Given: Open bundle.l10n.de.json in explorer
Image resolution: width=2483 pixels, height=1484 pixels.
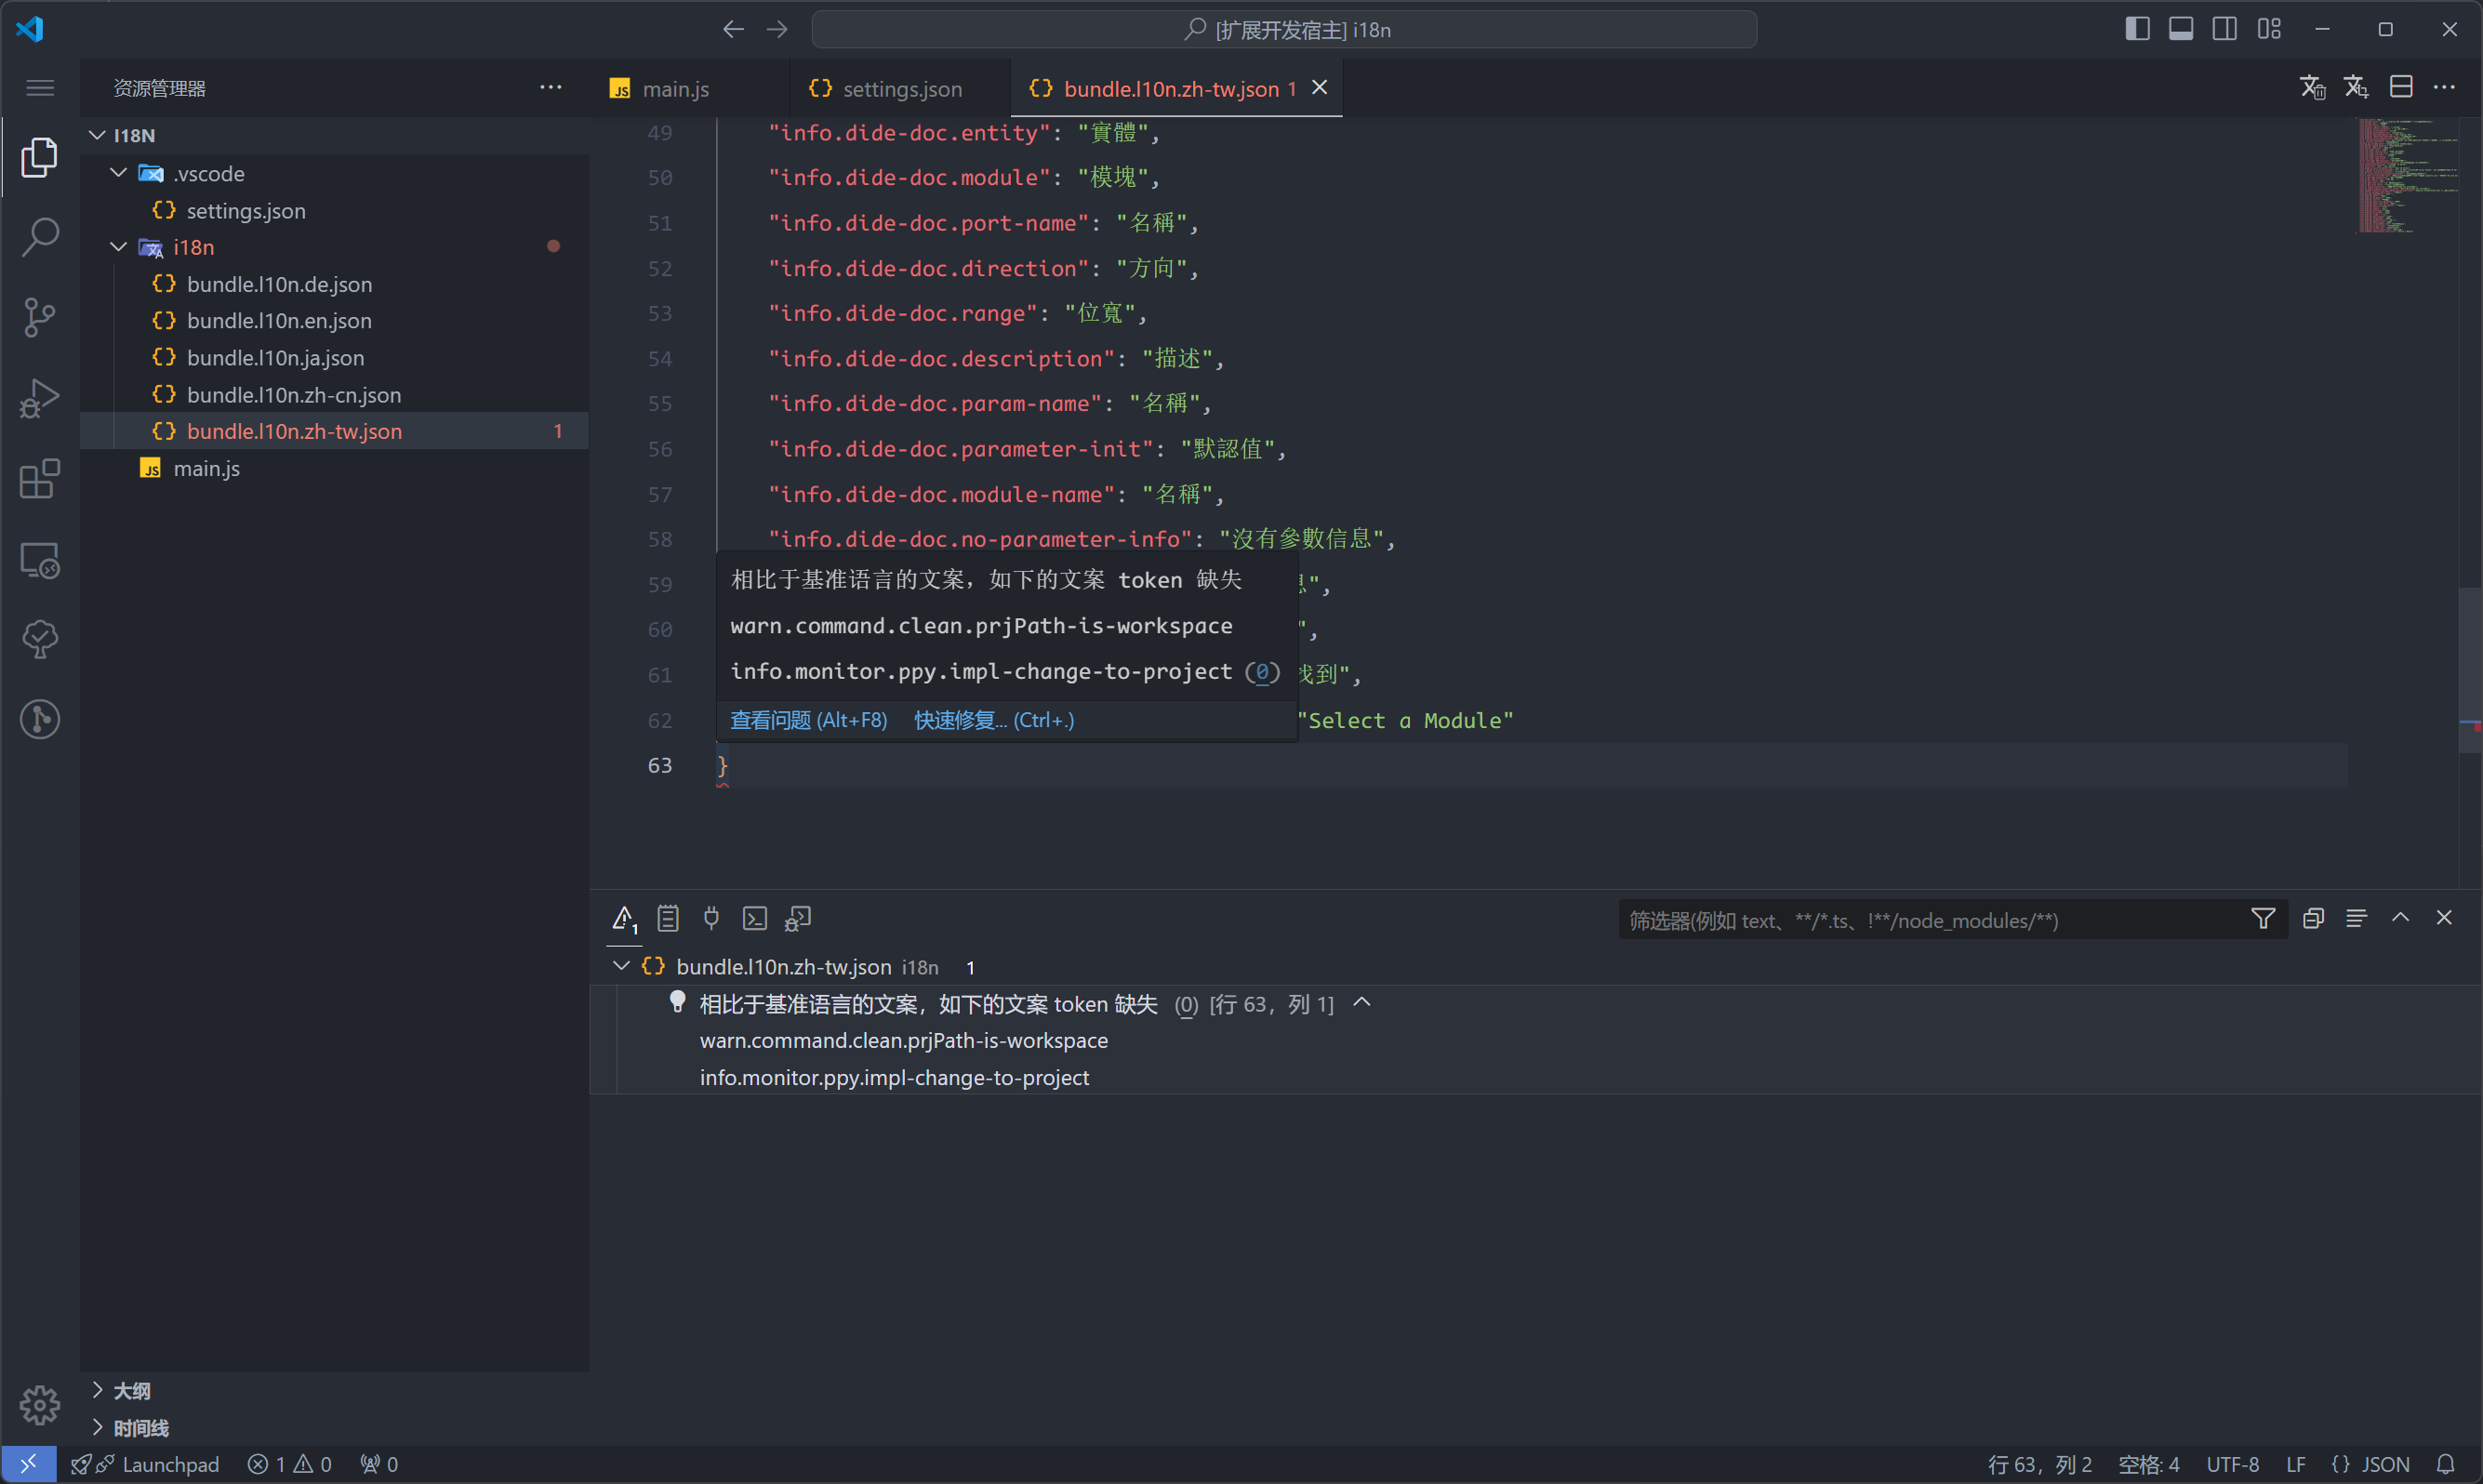Looking at the screenshot, I should [335, 284].
